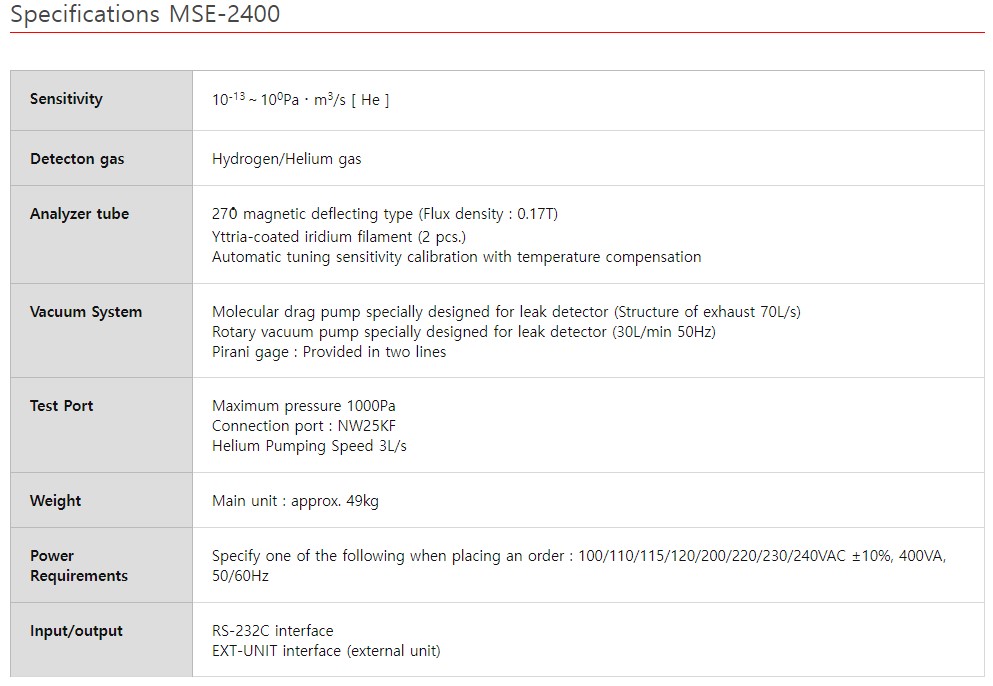Screen dimensions: 993x686
Task: Select the Sensitivity row label
Action: pyautogui.click(x=66, y=99)
